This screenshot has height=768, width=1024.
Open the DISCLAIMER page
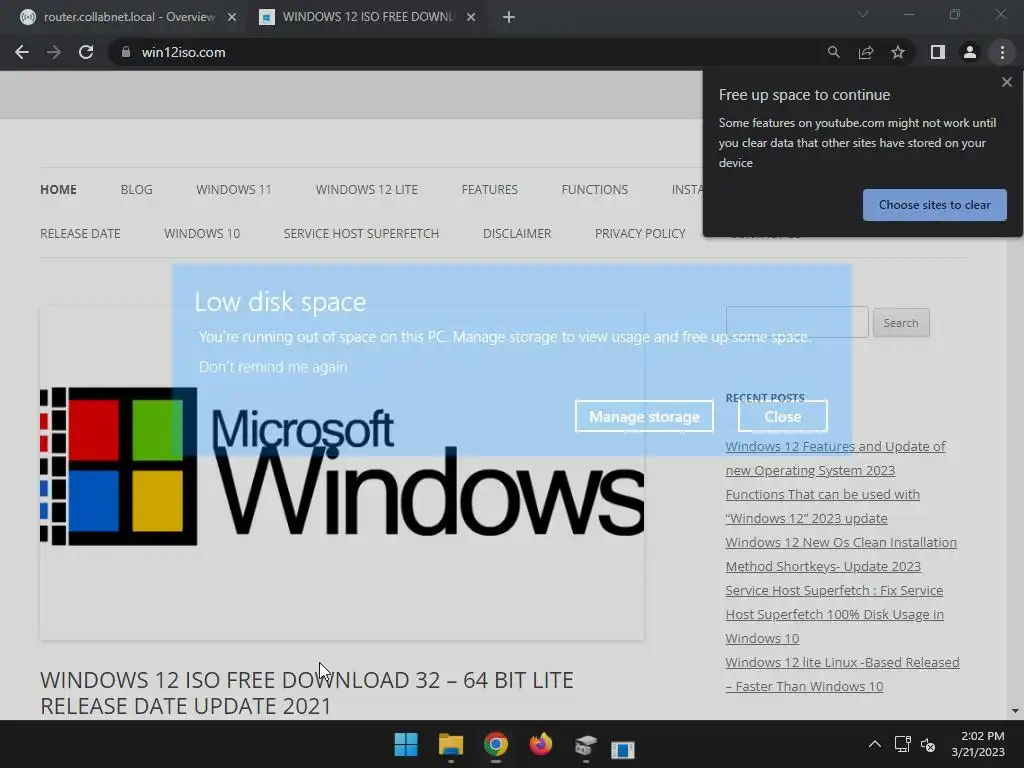(517, 234)
